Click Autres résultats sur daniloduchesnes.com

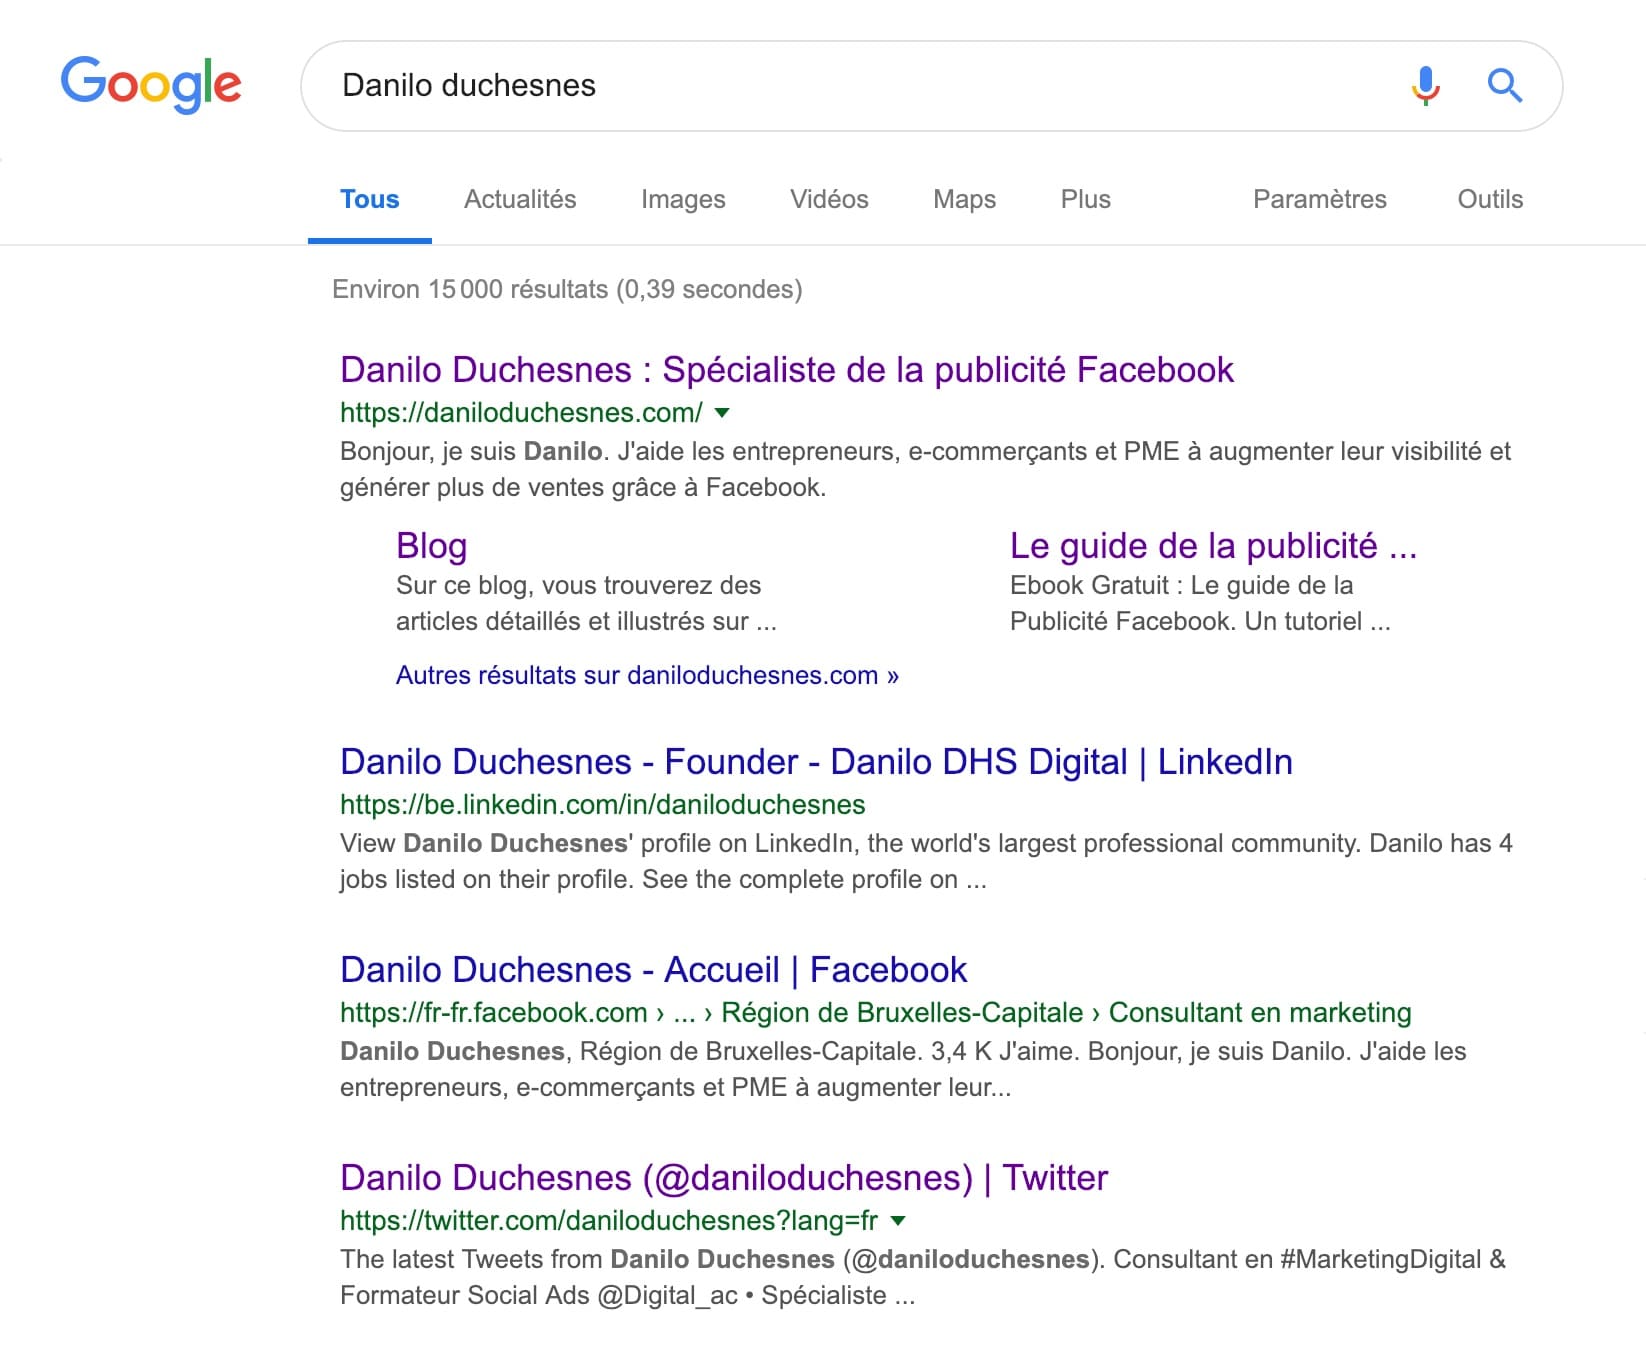(647, 675)
